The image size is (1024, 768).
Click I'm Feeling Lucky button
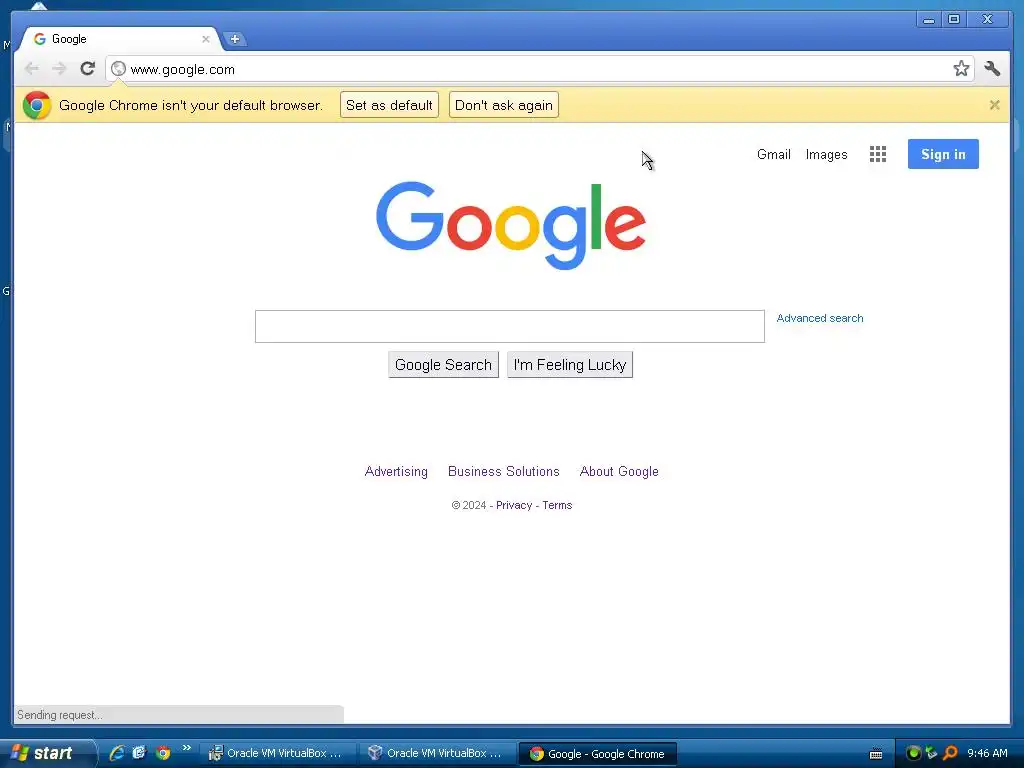point(569,364)
